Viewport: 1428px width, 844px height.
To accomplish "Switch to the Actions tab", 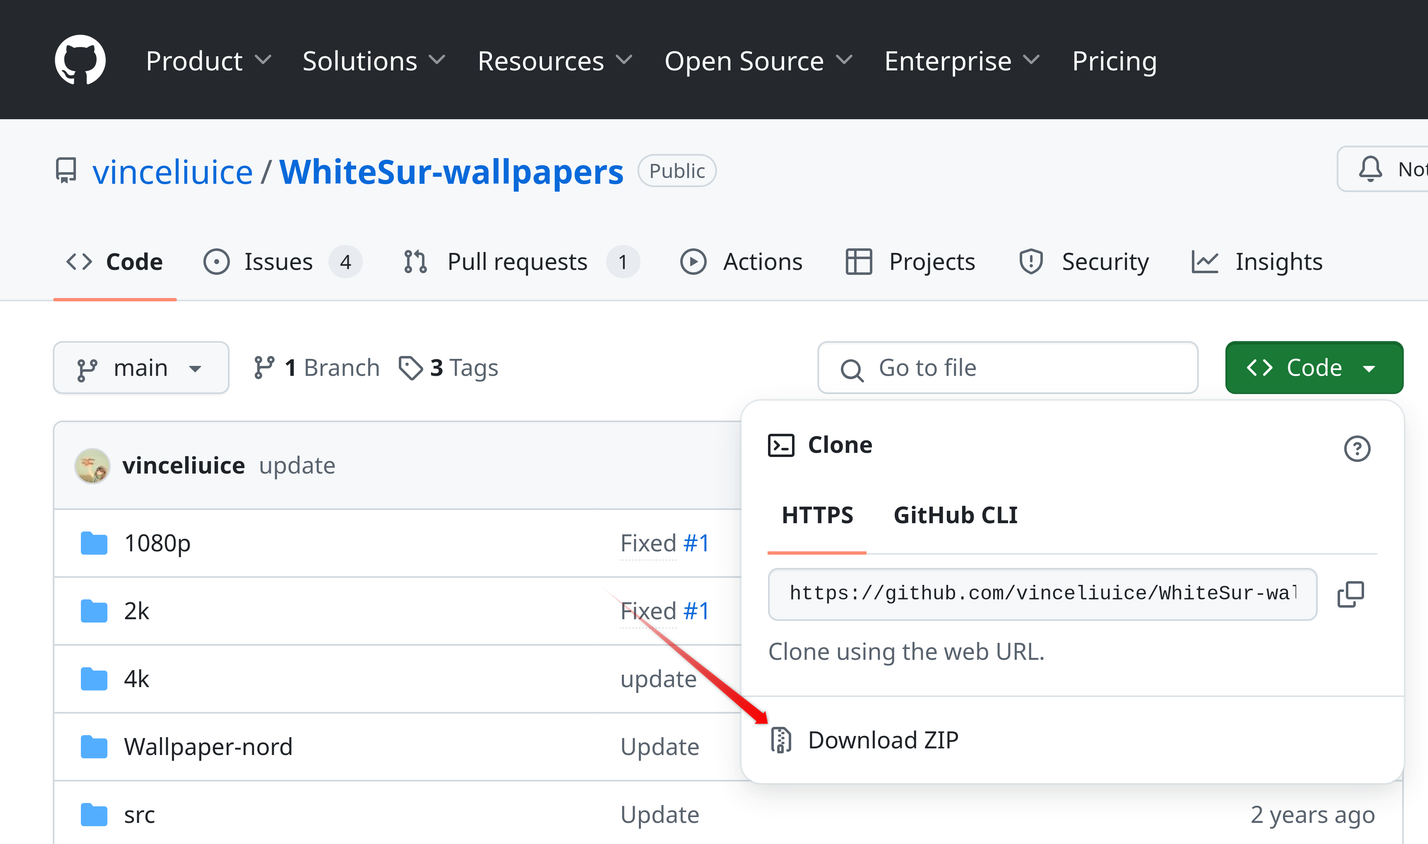I will click(741, 262).
